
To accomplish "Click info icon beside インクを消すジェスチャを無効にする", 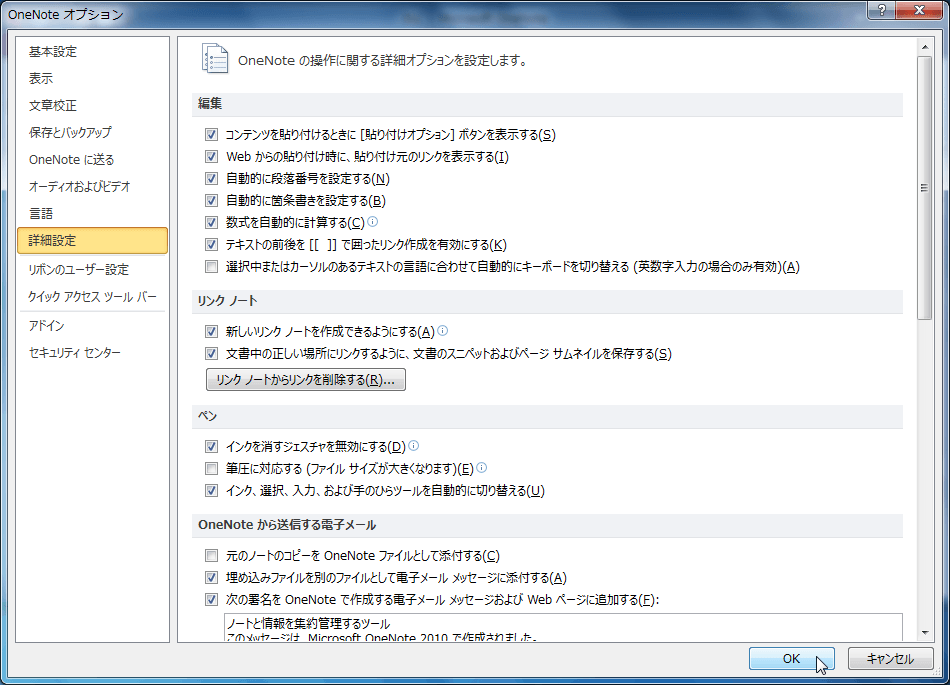I will 414,446.
